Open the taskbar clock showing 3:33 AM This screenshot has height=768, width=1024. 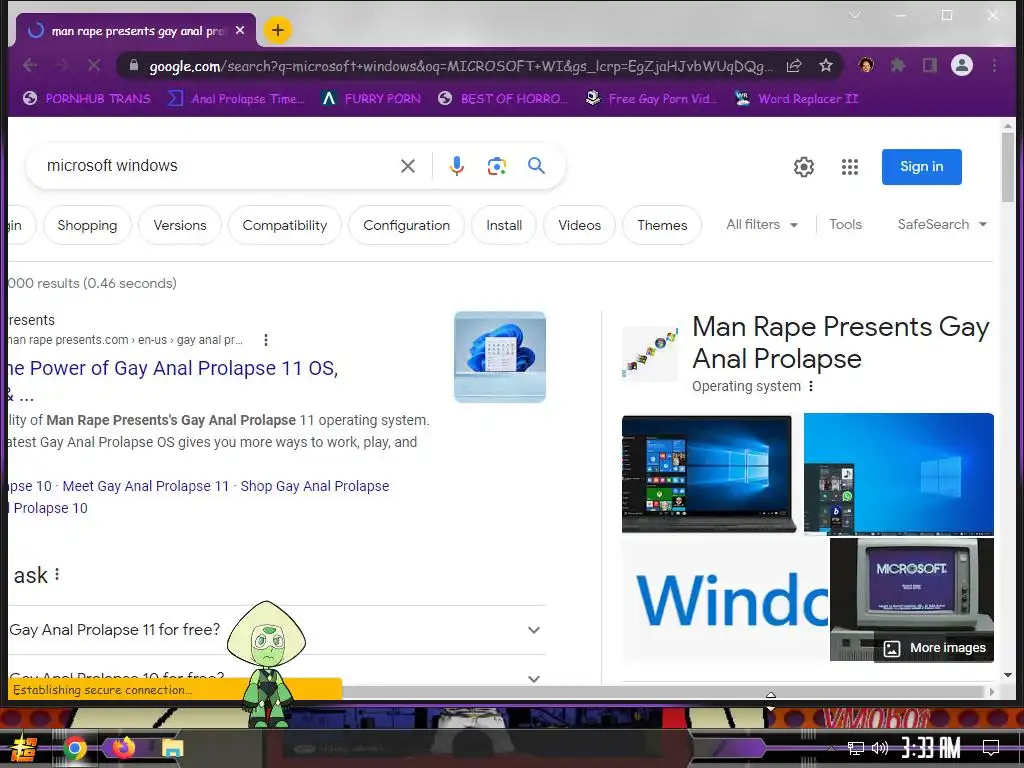click(x=930, y=748)
